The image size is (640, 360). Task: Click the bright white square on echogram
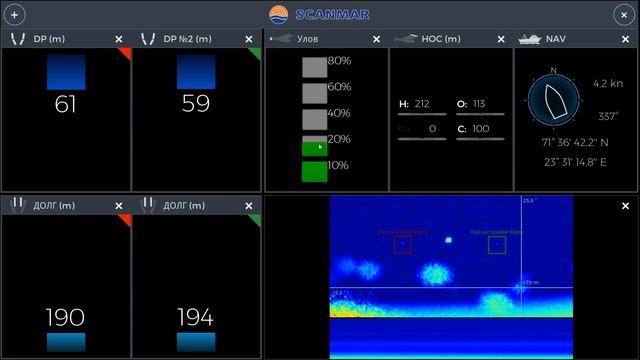[x=448, y=240]
